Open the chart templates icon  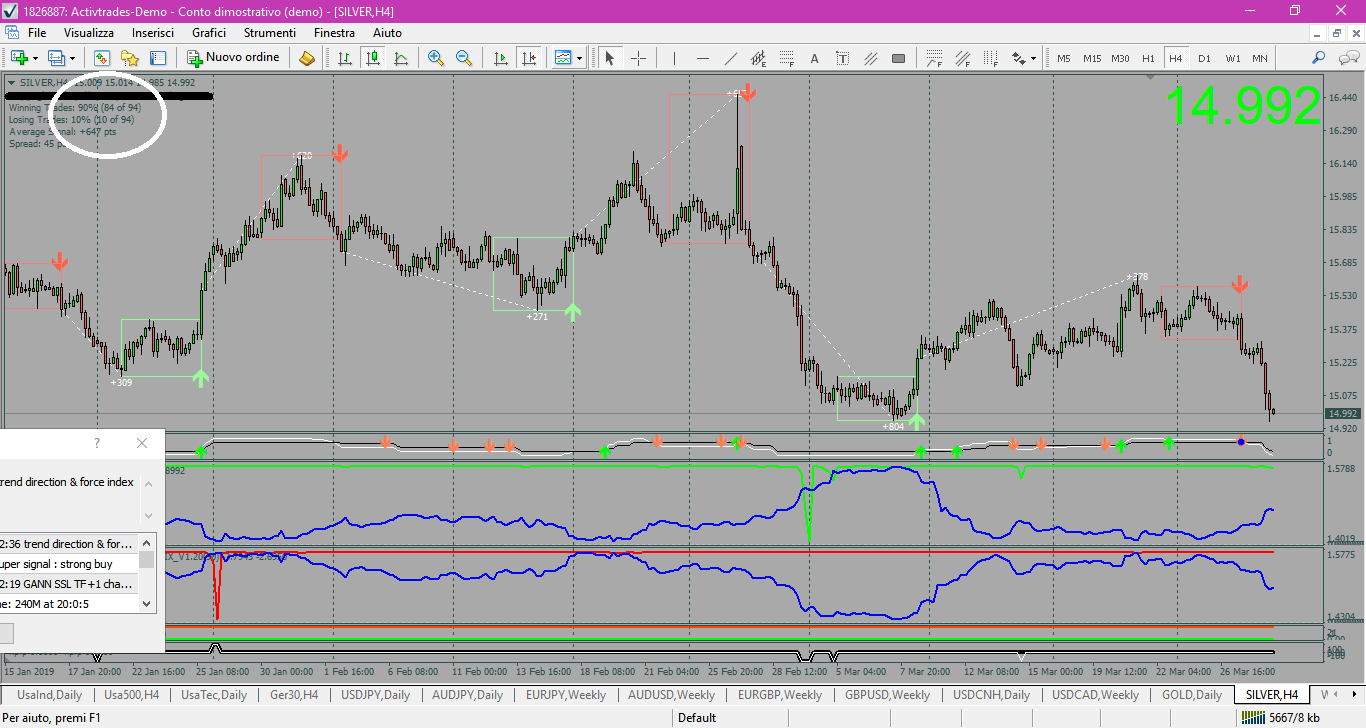(x=563, y=58)
